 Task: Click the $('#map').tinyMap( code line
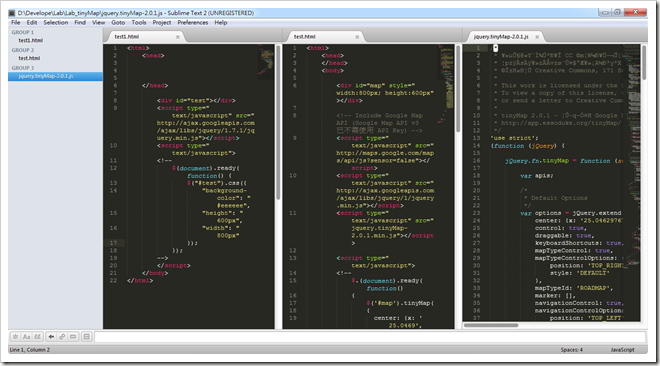(400, 303)
